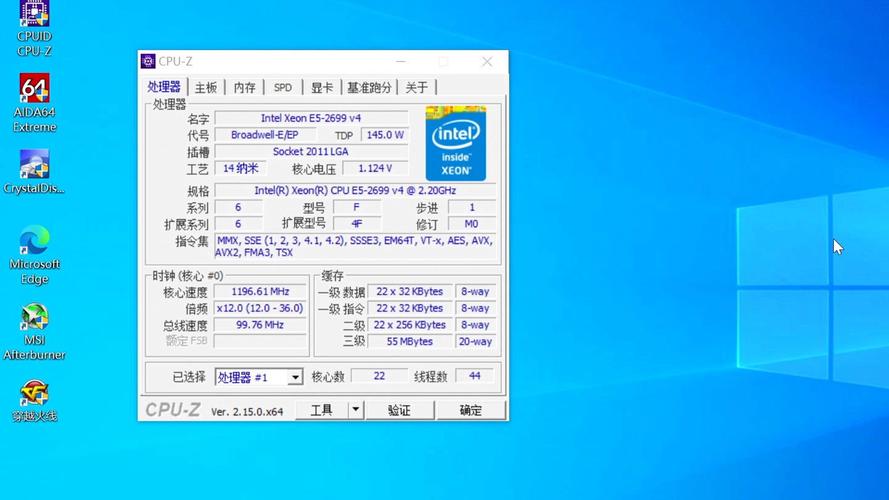Click the core speed value 1196.61 MHz
The image size is (889, 500).
coord(260,291)
